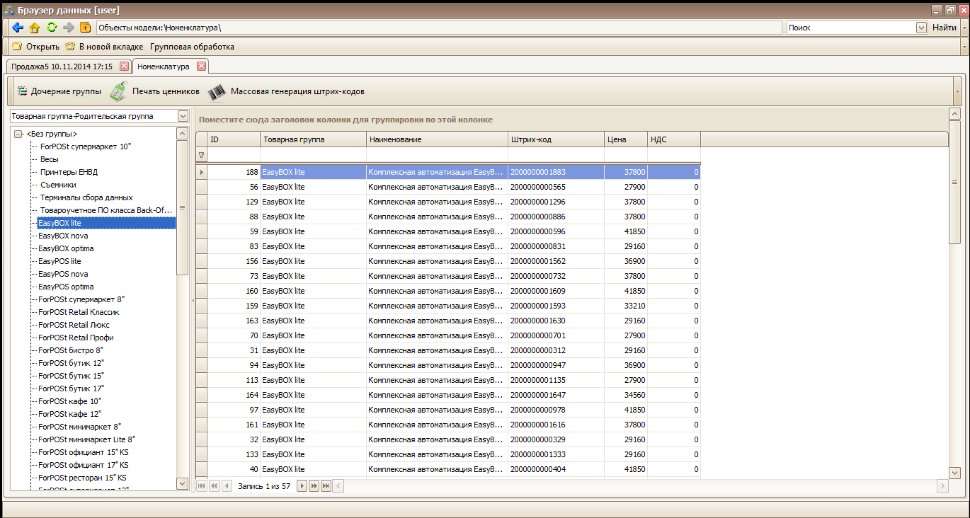Click the row indicator arrow for ID 188
970x518 pixels.
[201, 172]
